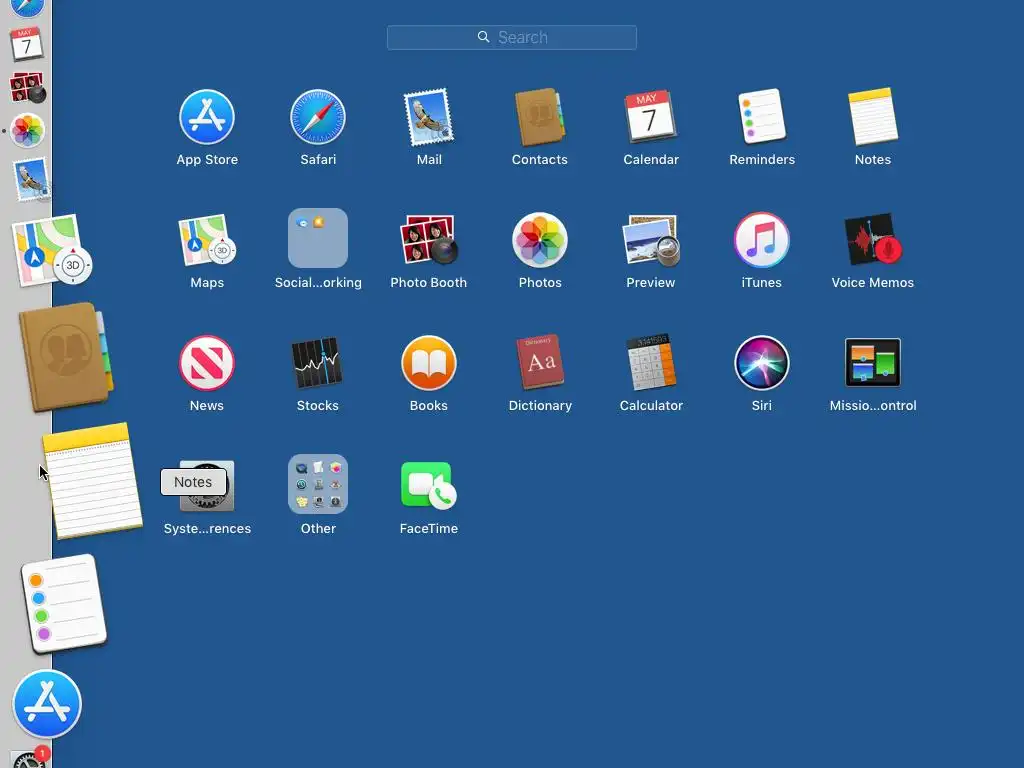Screen dimensions: 1024x768
Task: Click the magnified Notes icon in Dock
Action: coord(92,481)
